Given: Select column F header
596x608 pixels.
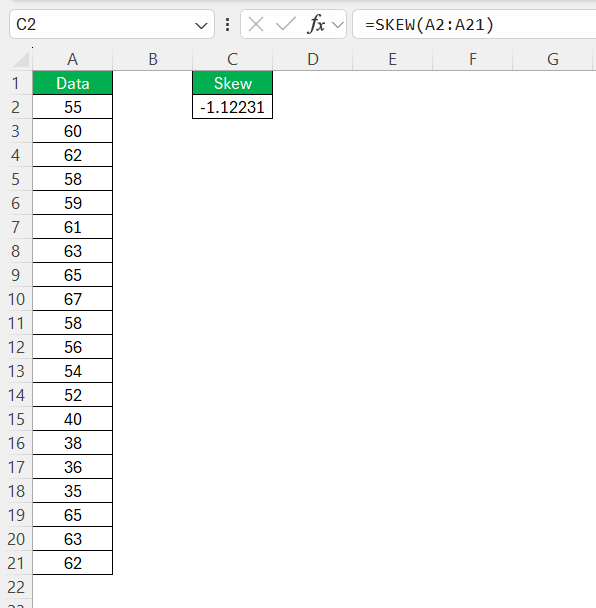Looking at the screenshot, I should tap(473, 59).
